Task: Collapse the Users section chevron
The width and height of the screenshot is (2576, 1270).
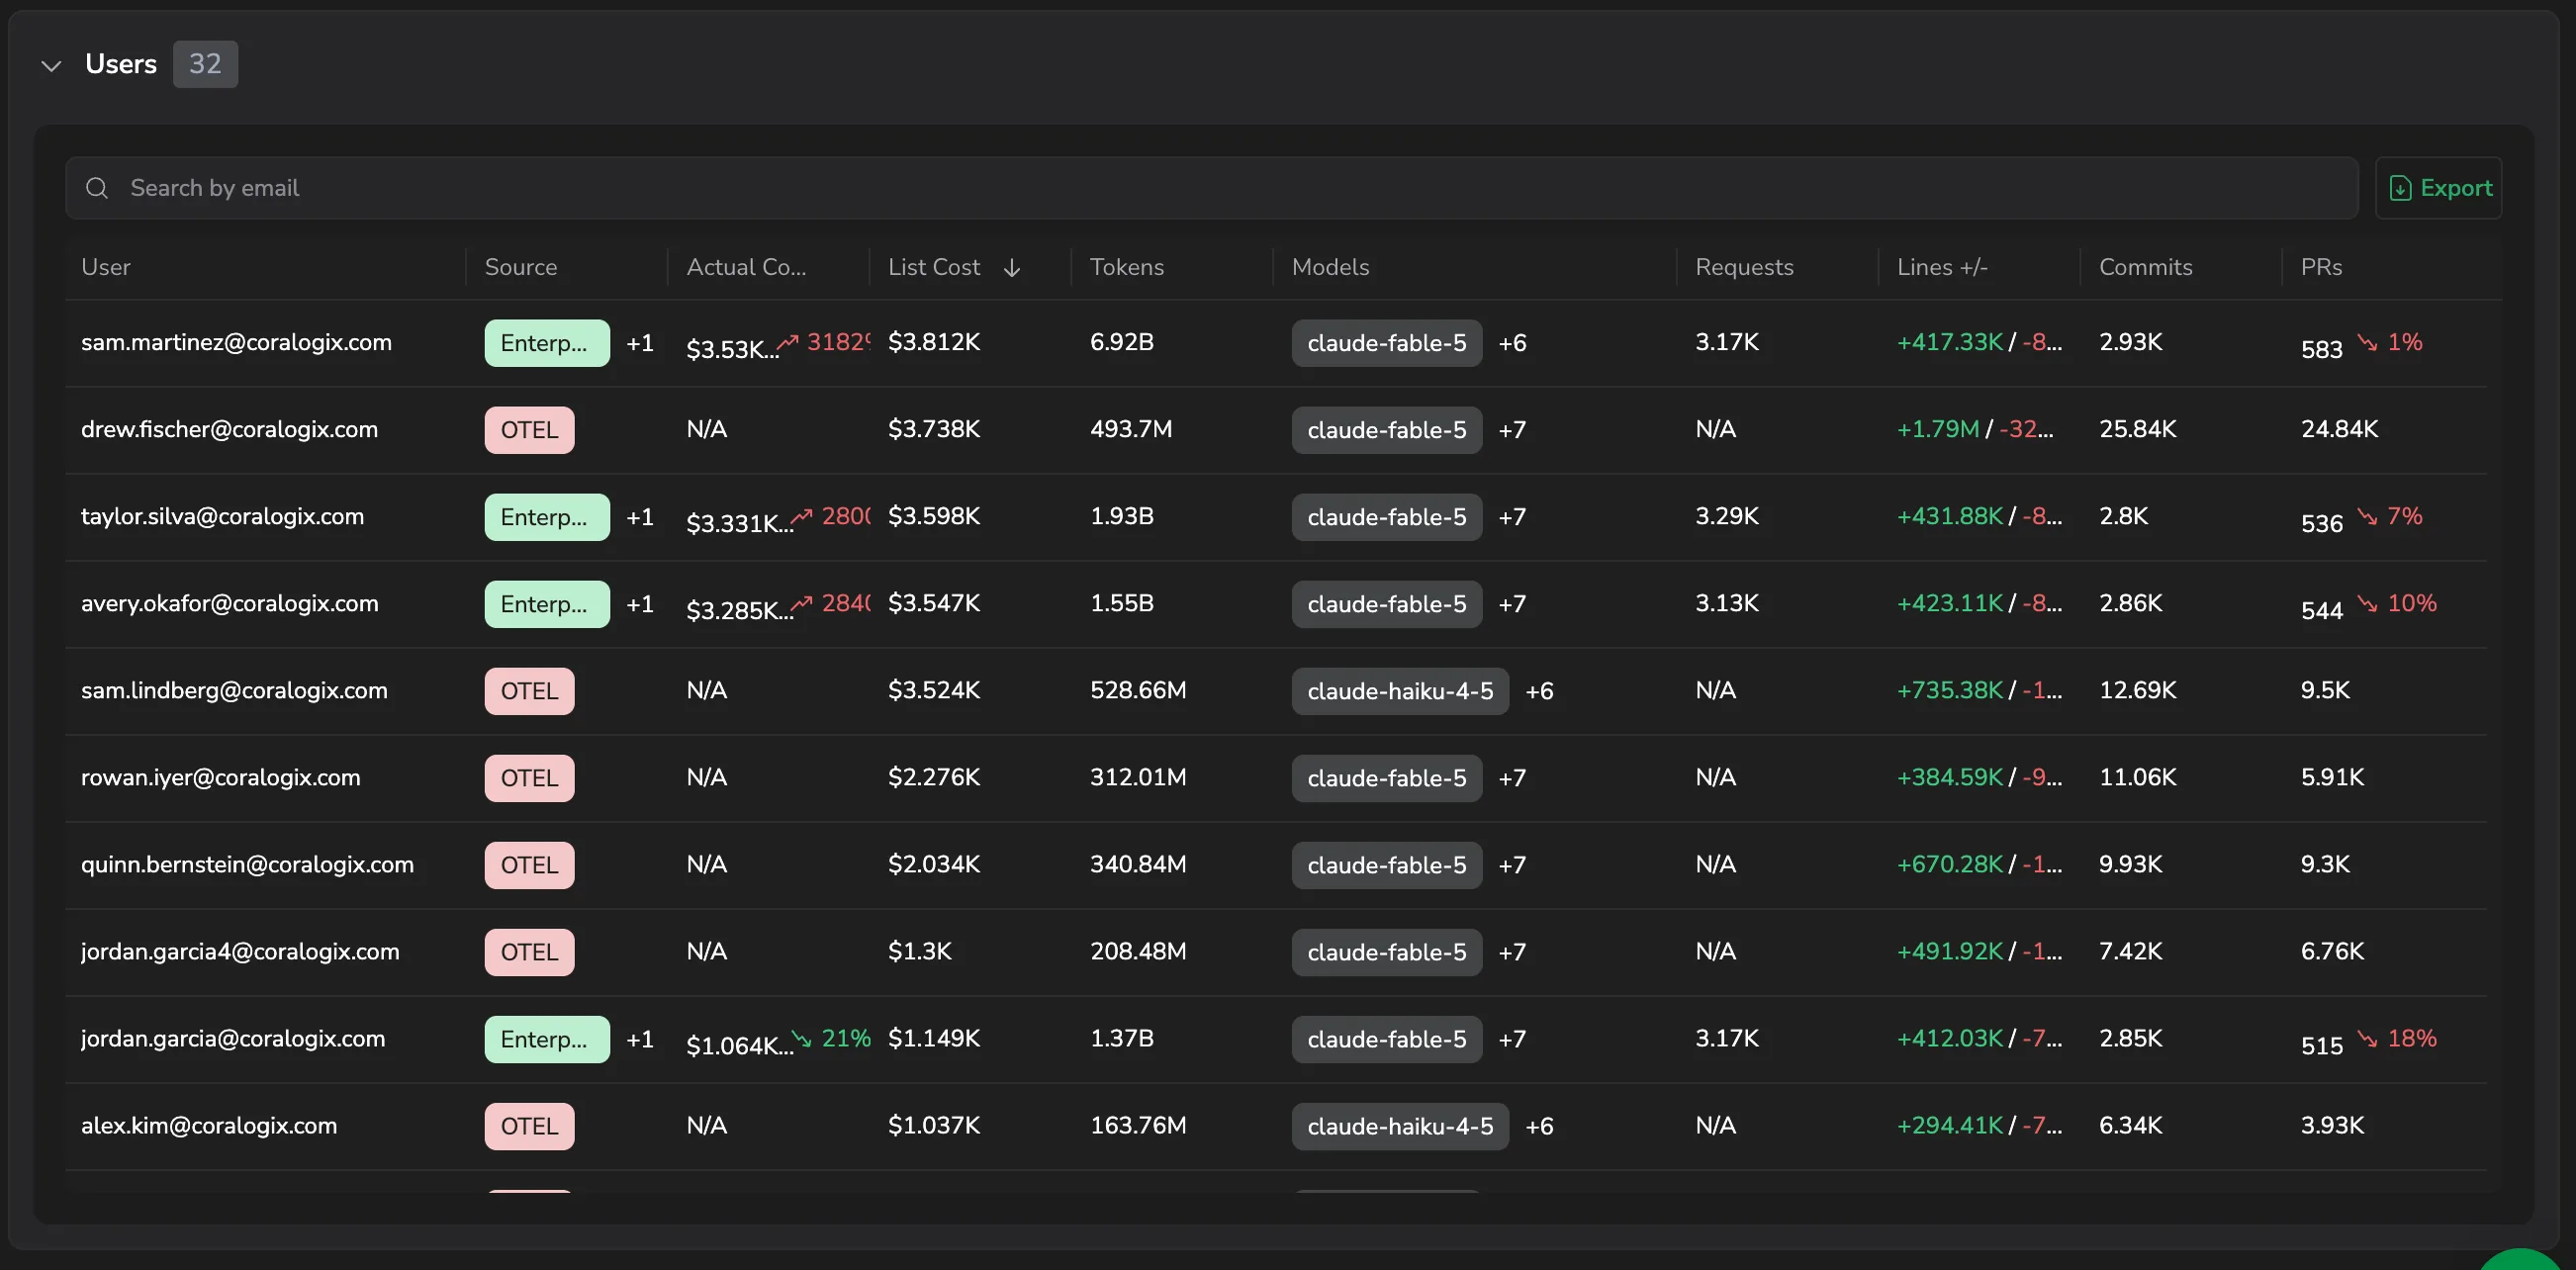Action: click(x=51, y=66)
